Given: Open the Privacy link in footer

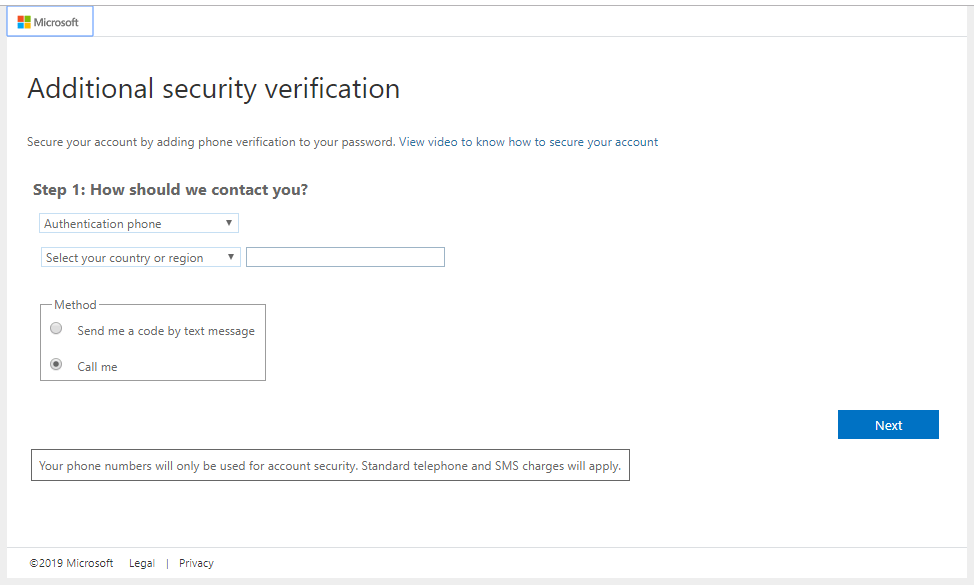Looking at the screenshot, I should coord(196,563).
